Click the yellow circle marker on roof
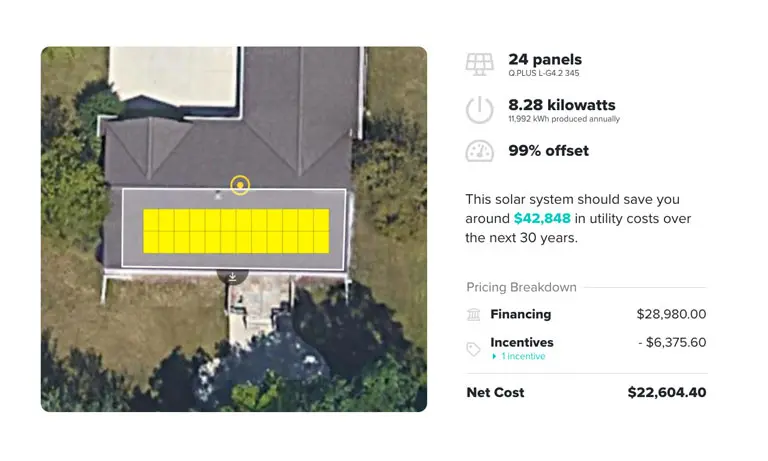 (239, 185)
